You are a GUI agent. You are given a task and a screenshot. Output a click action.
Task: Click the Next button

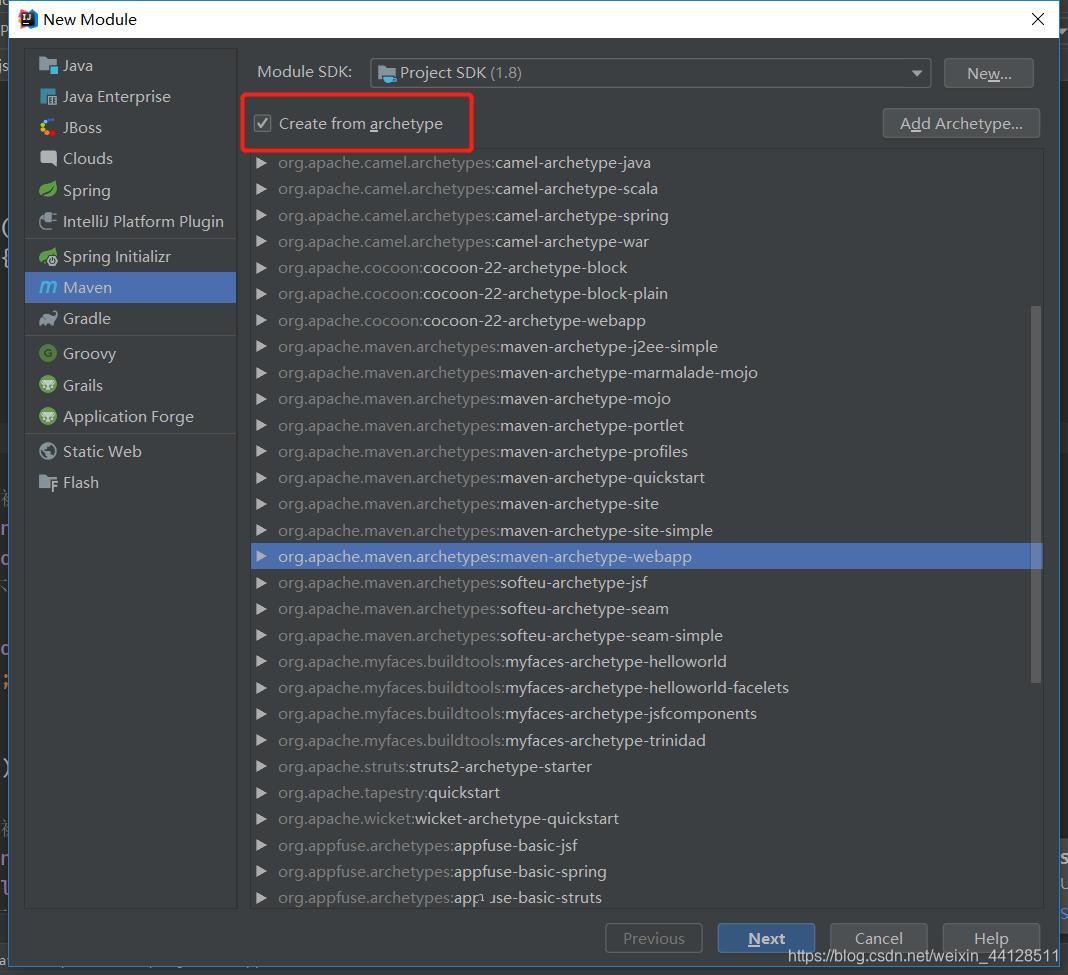pos(766,938)
